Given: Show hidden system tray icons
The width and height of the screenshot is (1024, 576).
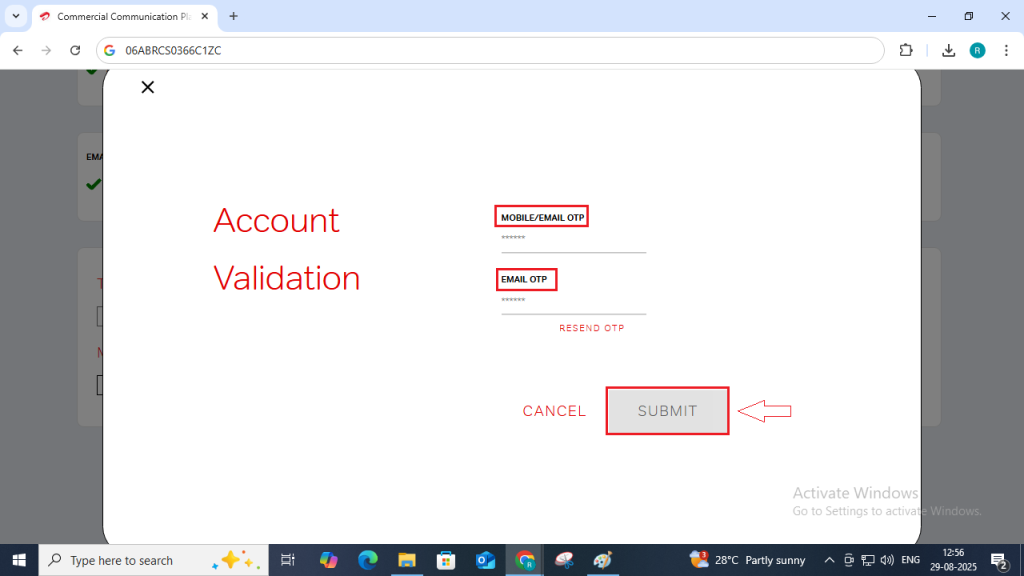Looking at the screenshot, I should [829, 560].
